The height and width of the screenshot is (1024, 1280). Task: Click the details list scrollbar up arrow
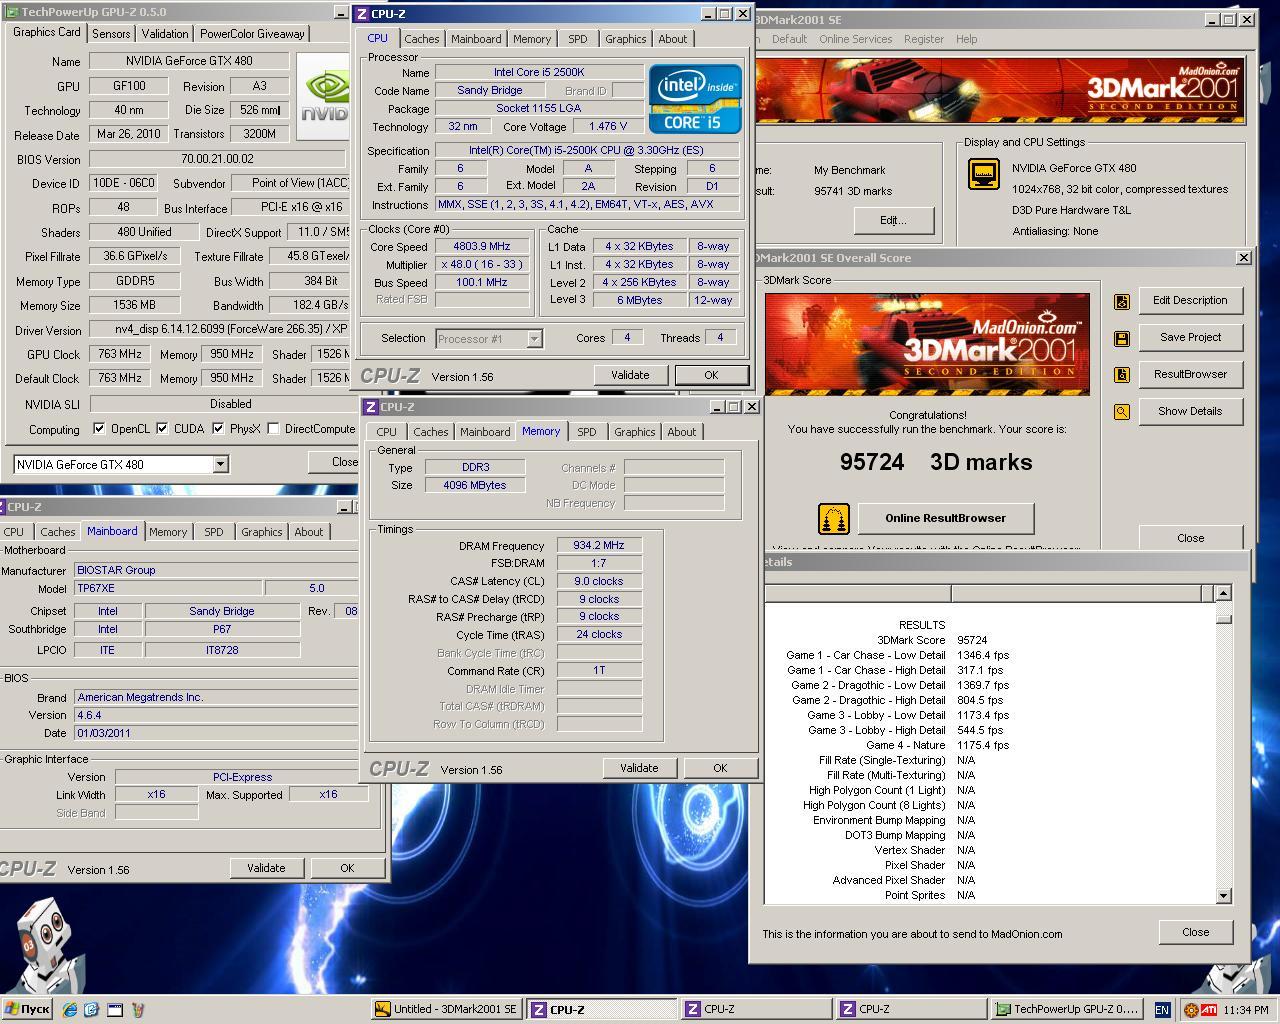pos(1223,593)
